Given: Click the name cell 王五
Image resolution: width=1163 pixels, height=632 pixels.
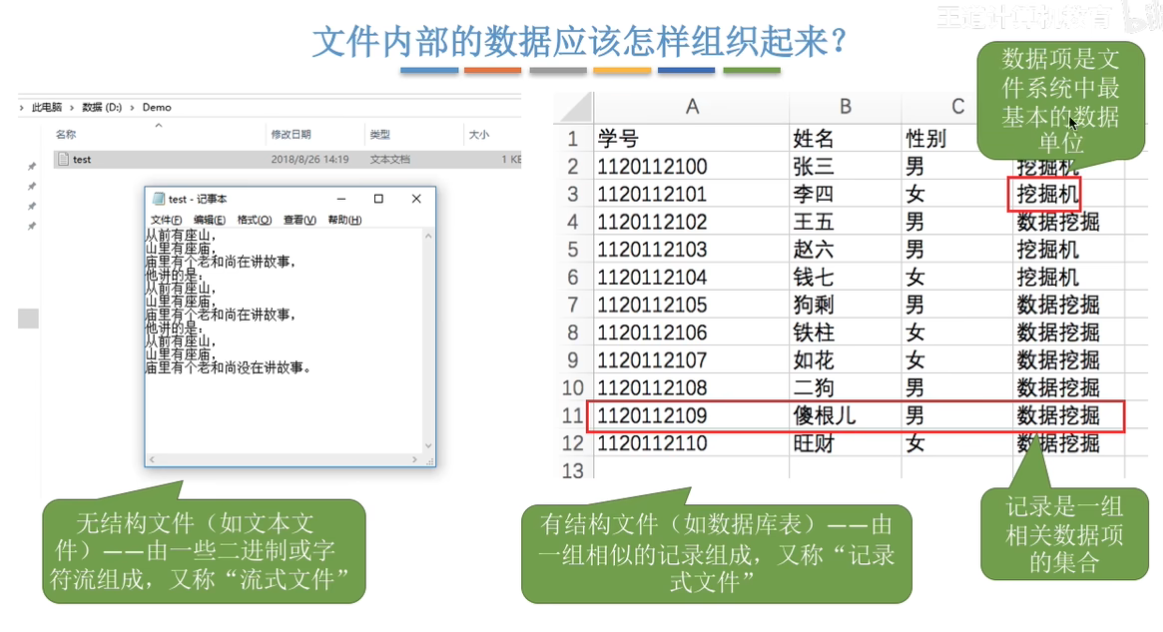Looking at the screenshot, I should pos(846,222).
